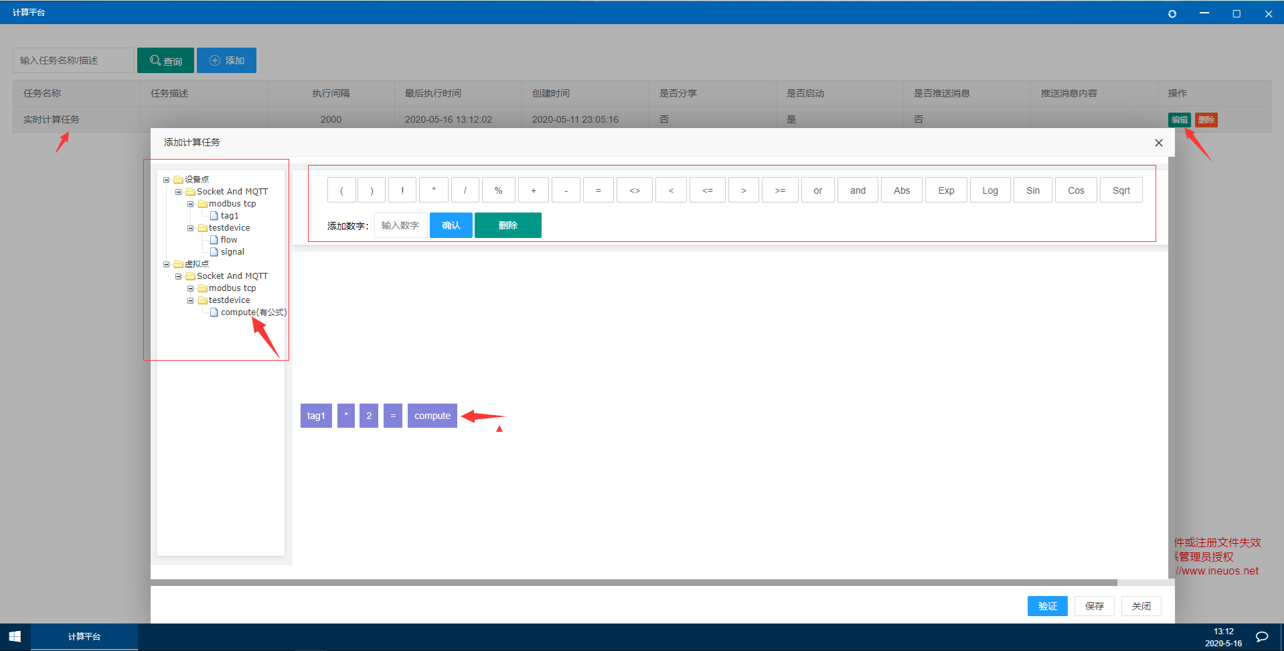Choose the signal point under testdevice
This screenshot has height=651, width=1284.
point(231,252)
